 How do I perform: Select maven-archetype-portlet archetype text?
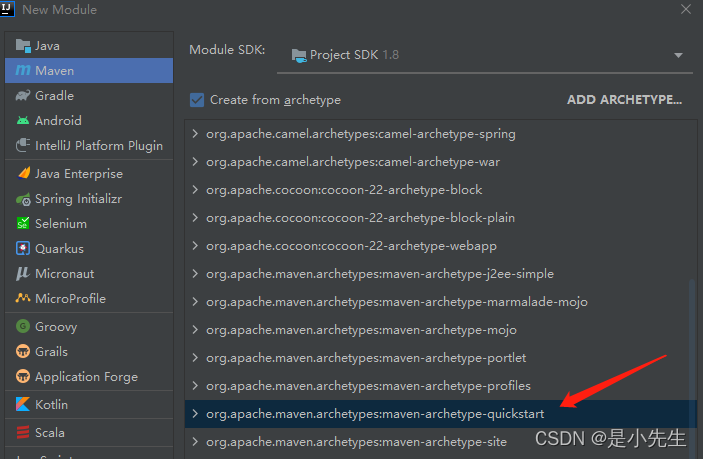[x=366, y=358]
